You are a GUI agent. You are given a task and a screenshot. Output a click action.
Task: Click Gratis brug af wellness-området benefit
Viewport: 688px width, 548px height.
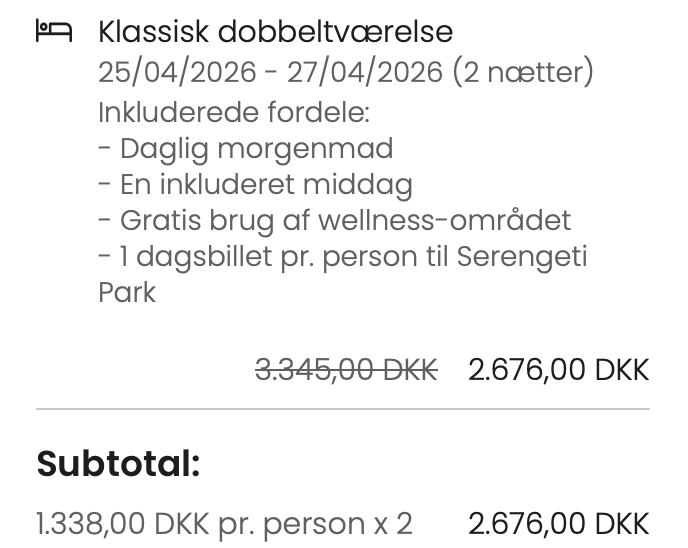click(335, 220)
